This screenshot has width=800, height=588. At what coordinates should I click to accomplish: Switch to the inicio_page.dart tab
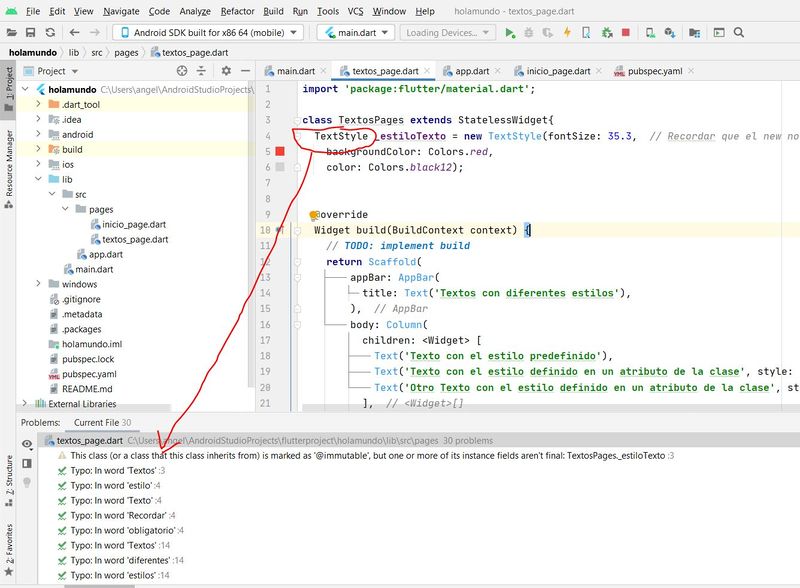[x=558, y=71]
